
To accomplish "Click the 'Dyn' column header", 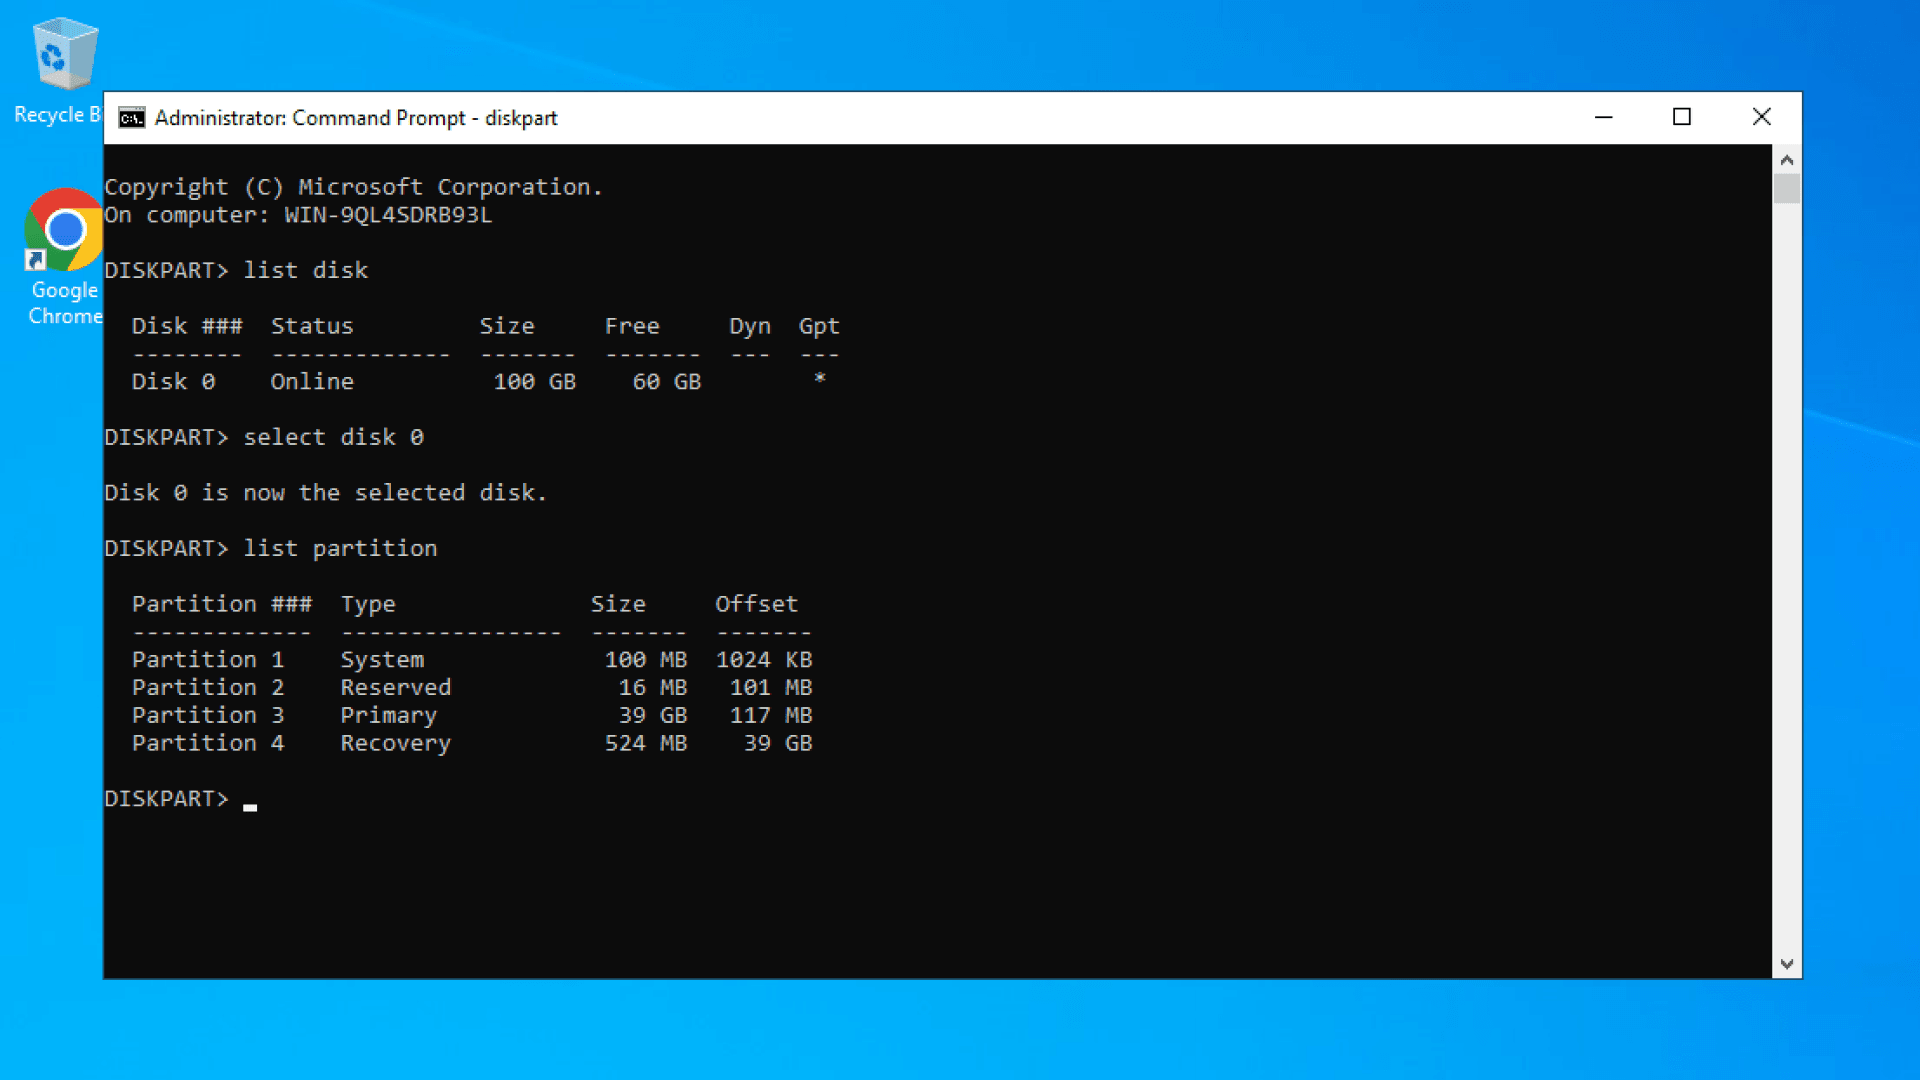I will (750, 326).
